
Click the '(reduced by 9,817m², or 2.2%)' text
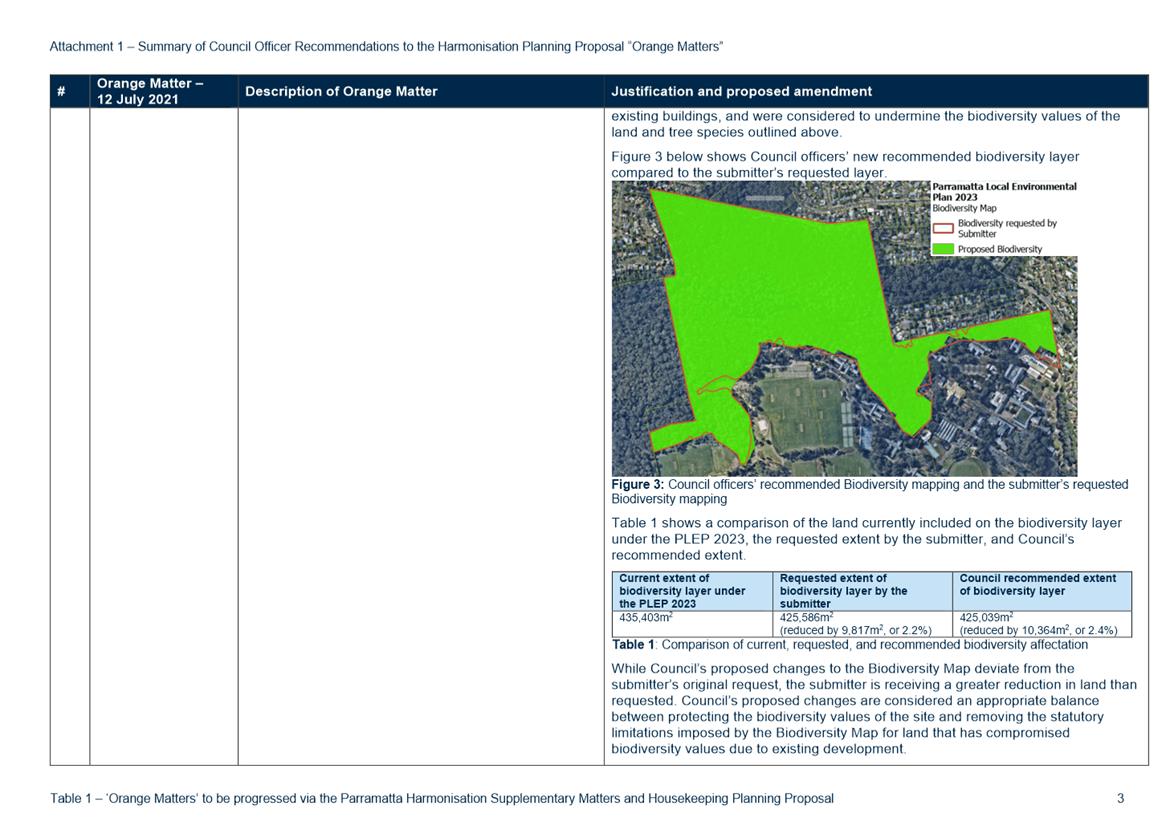(x=856, y=630)
